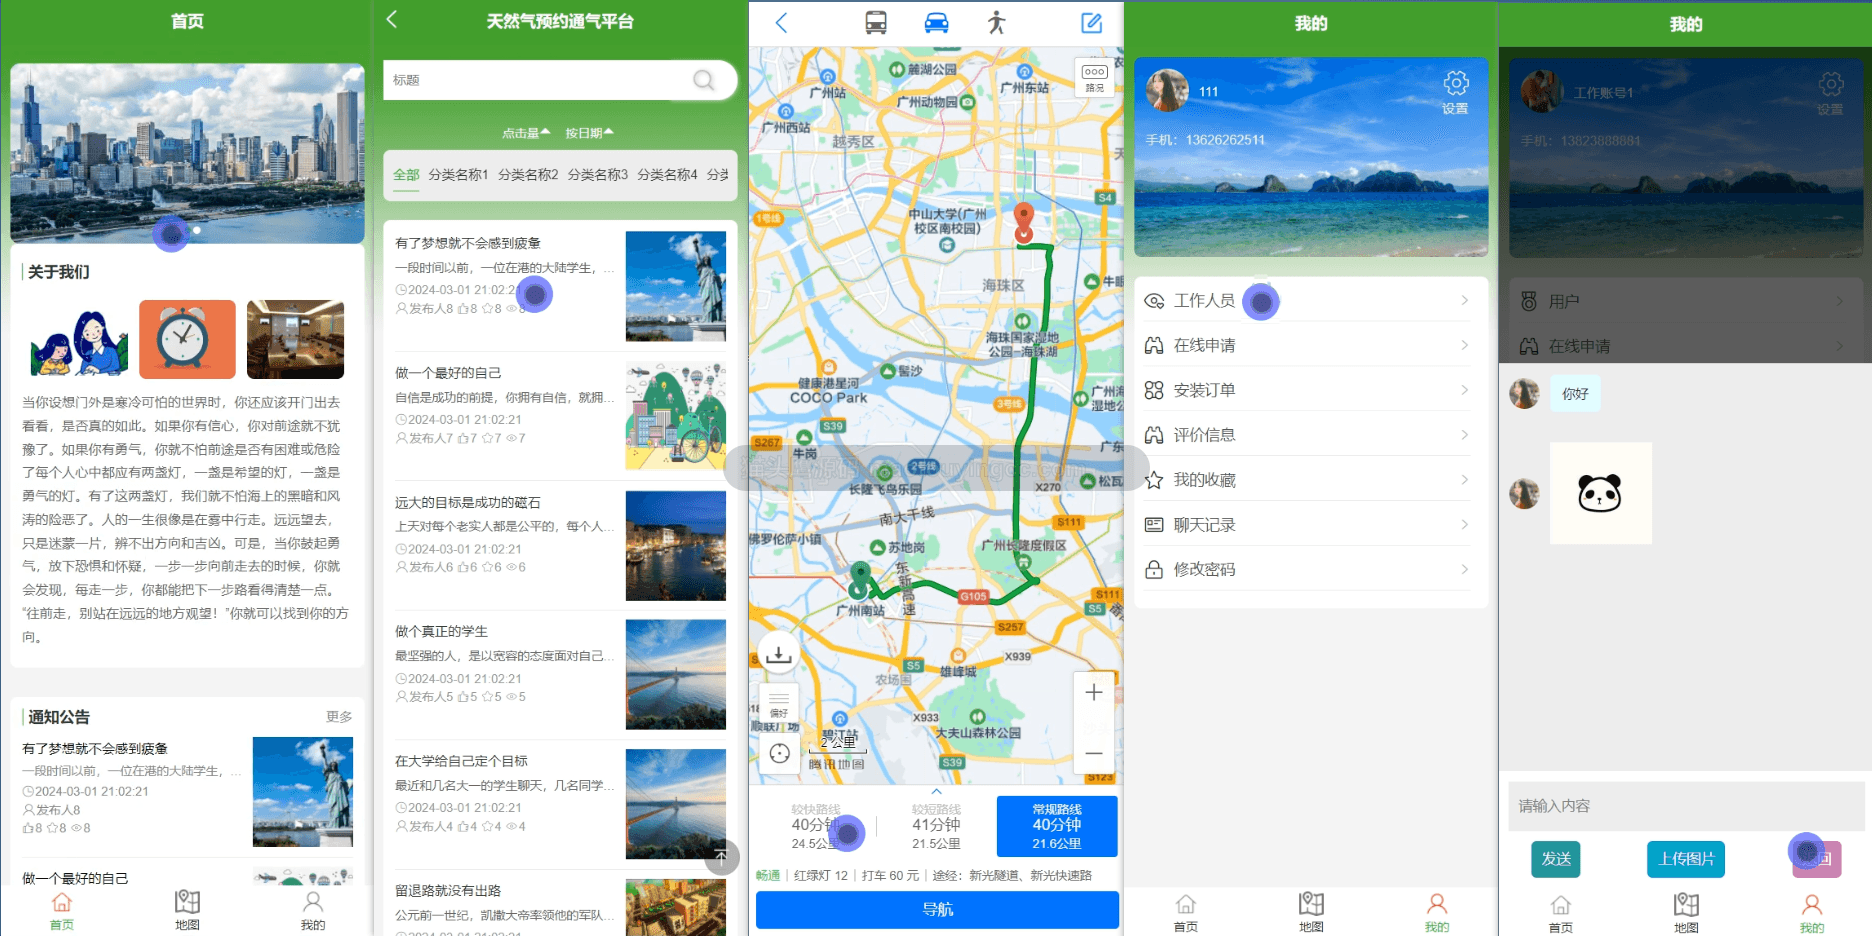Open the 工作人员 row chevron
Screen dimensions: 1872x936
coord(1464,300)
